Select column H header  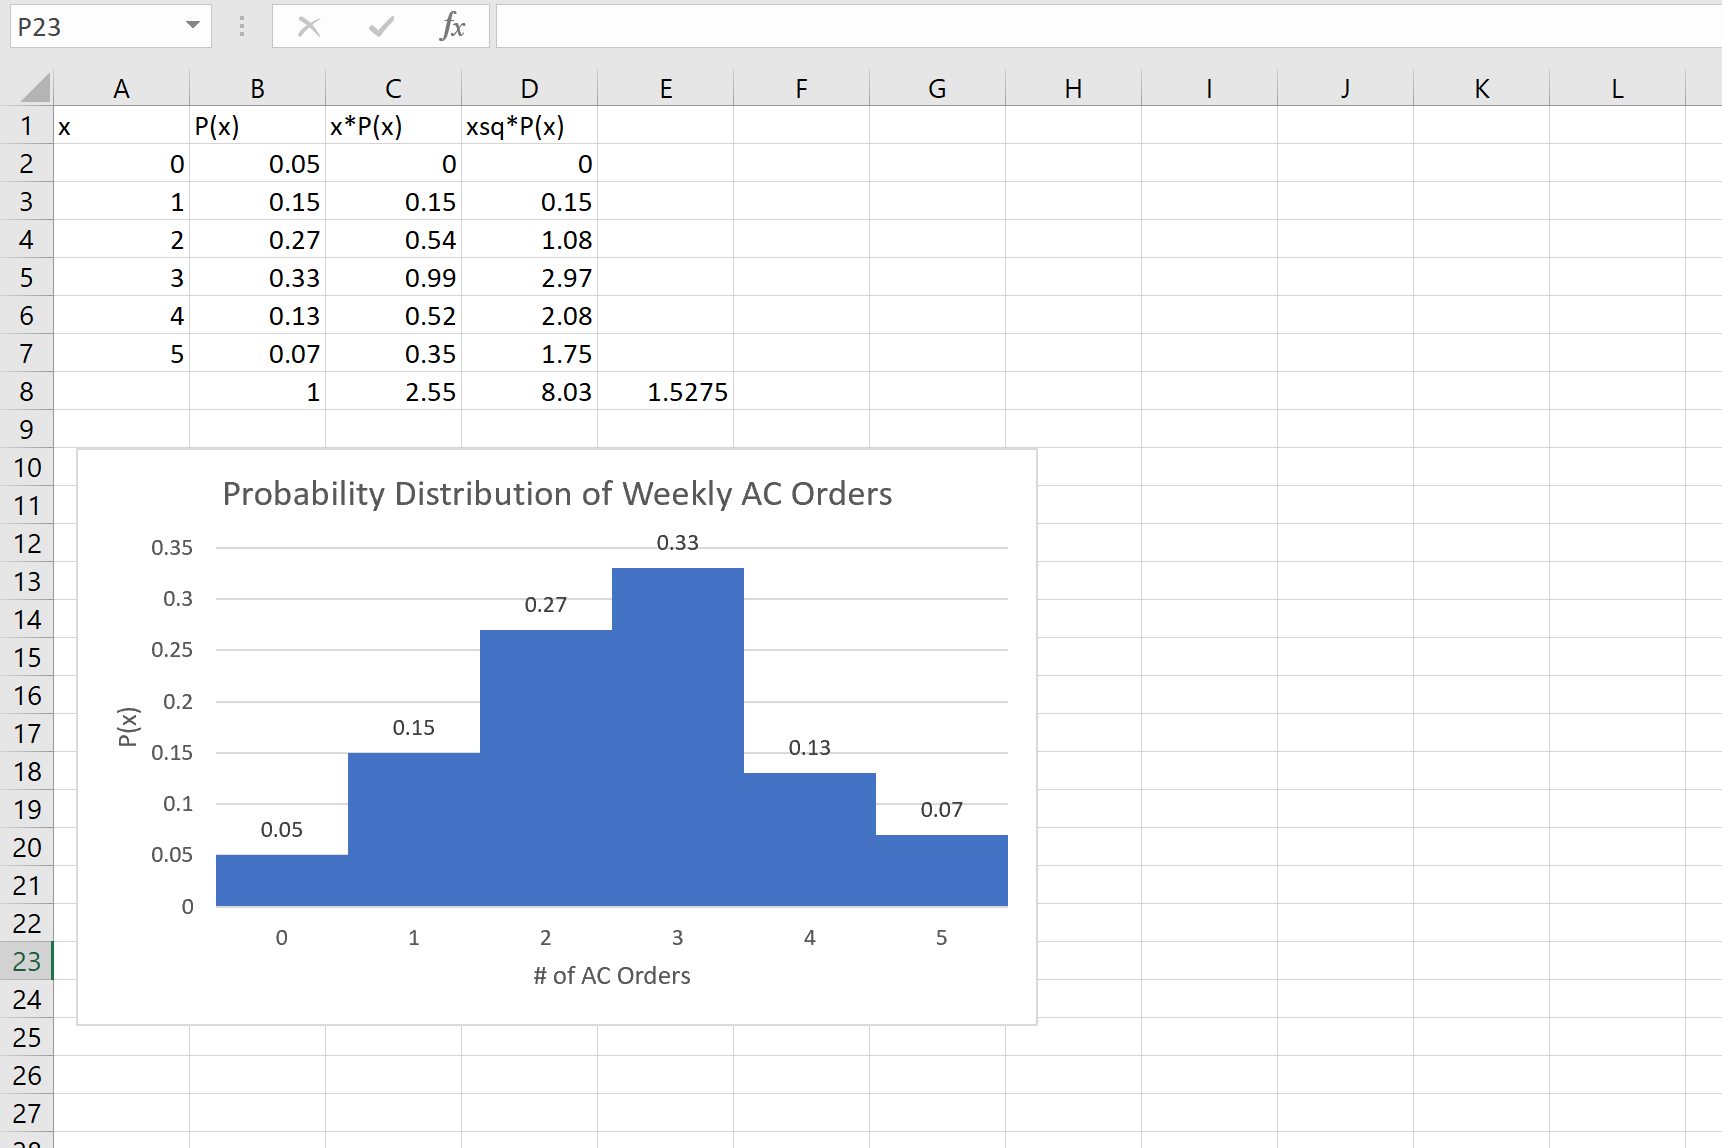1073,88
